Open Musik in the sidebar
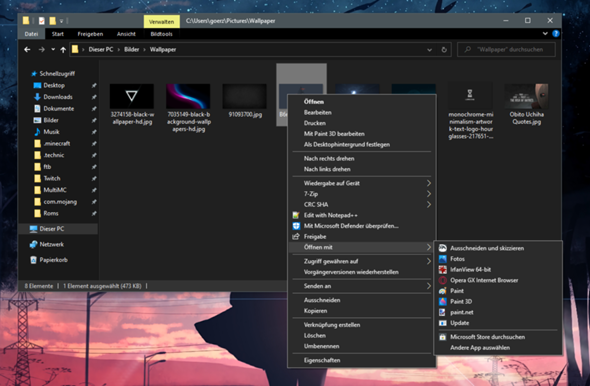 (51, 132)
